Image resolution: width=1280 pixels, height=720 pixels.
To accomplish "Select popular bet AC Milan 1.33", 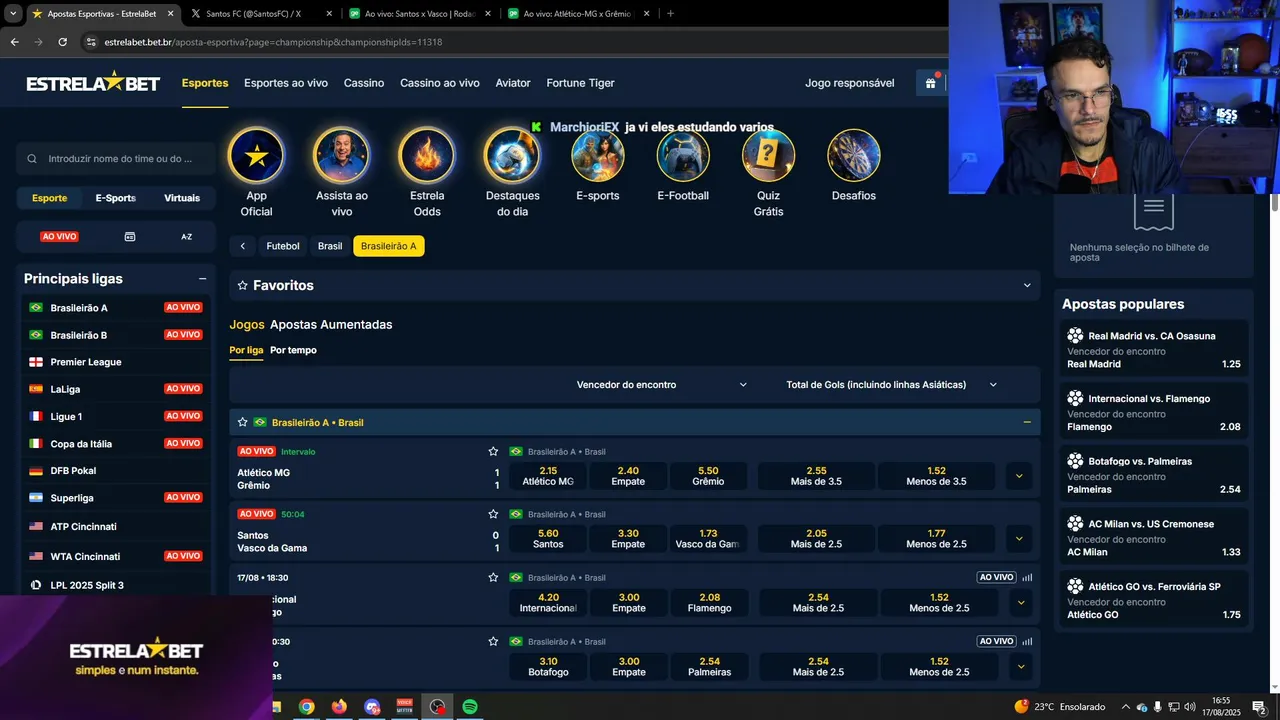I will pyautogui.click(x=1153, y=538).
